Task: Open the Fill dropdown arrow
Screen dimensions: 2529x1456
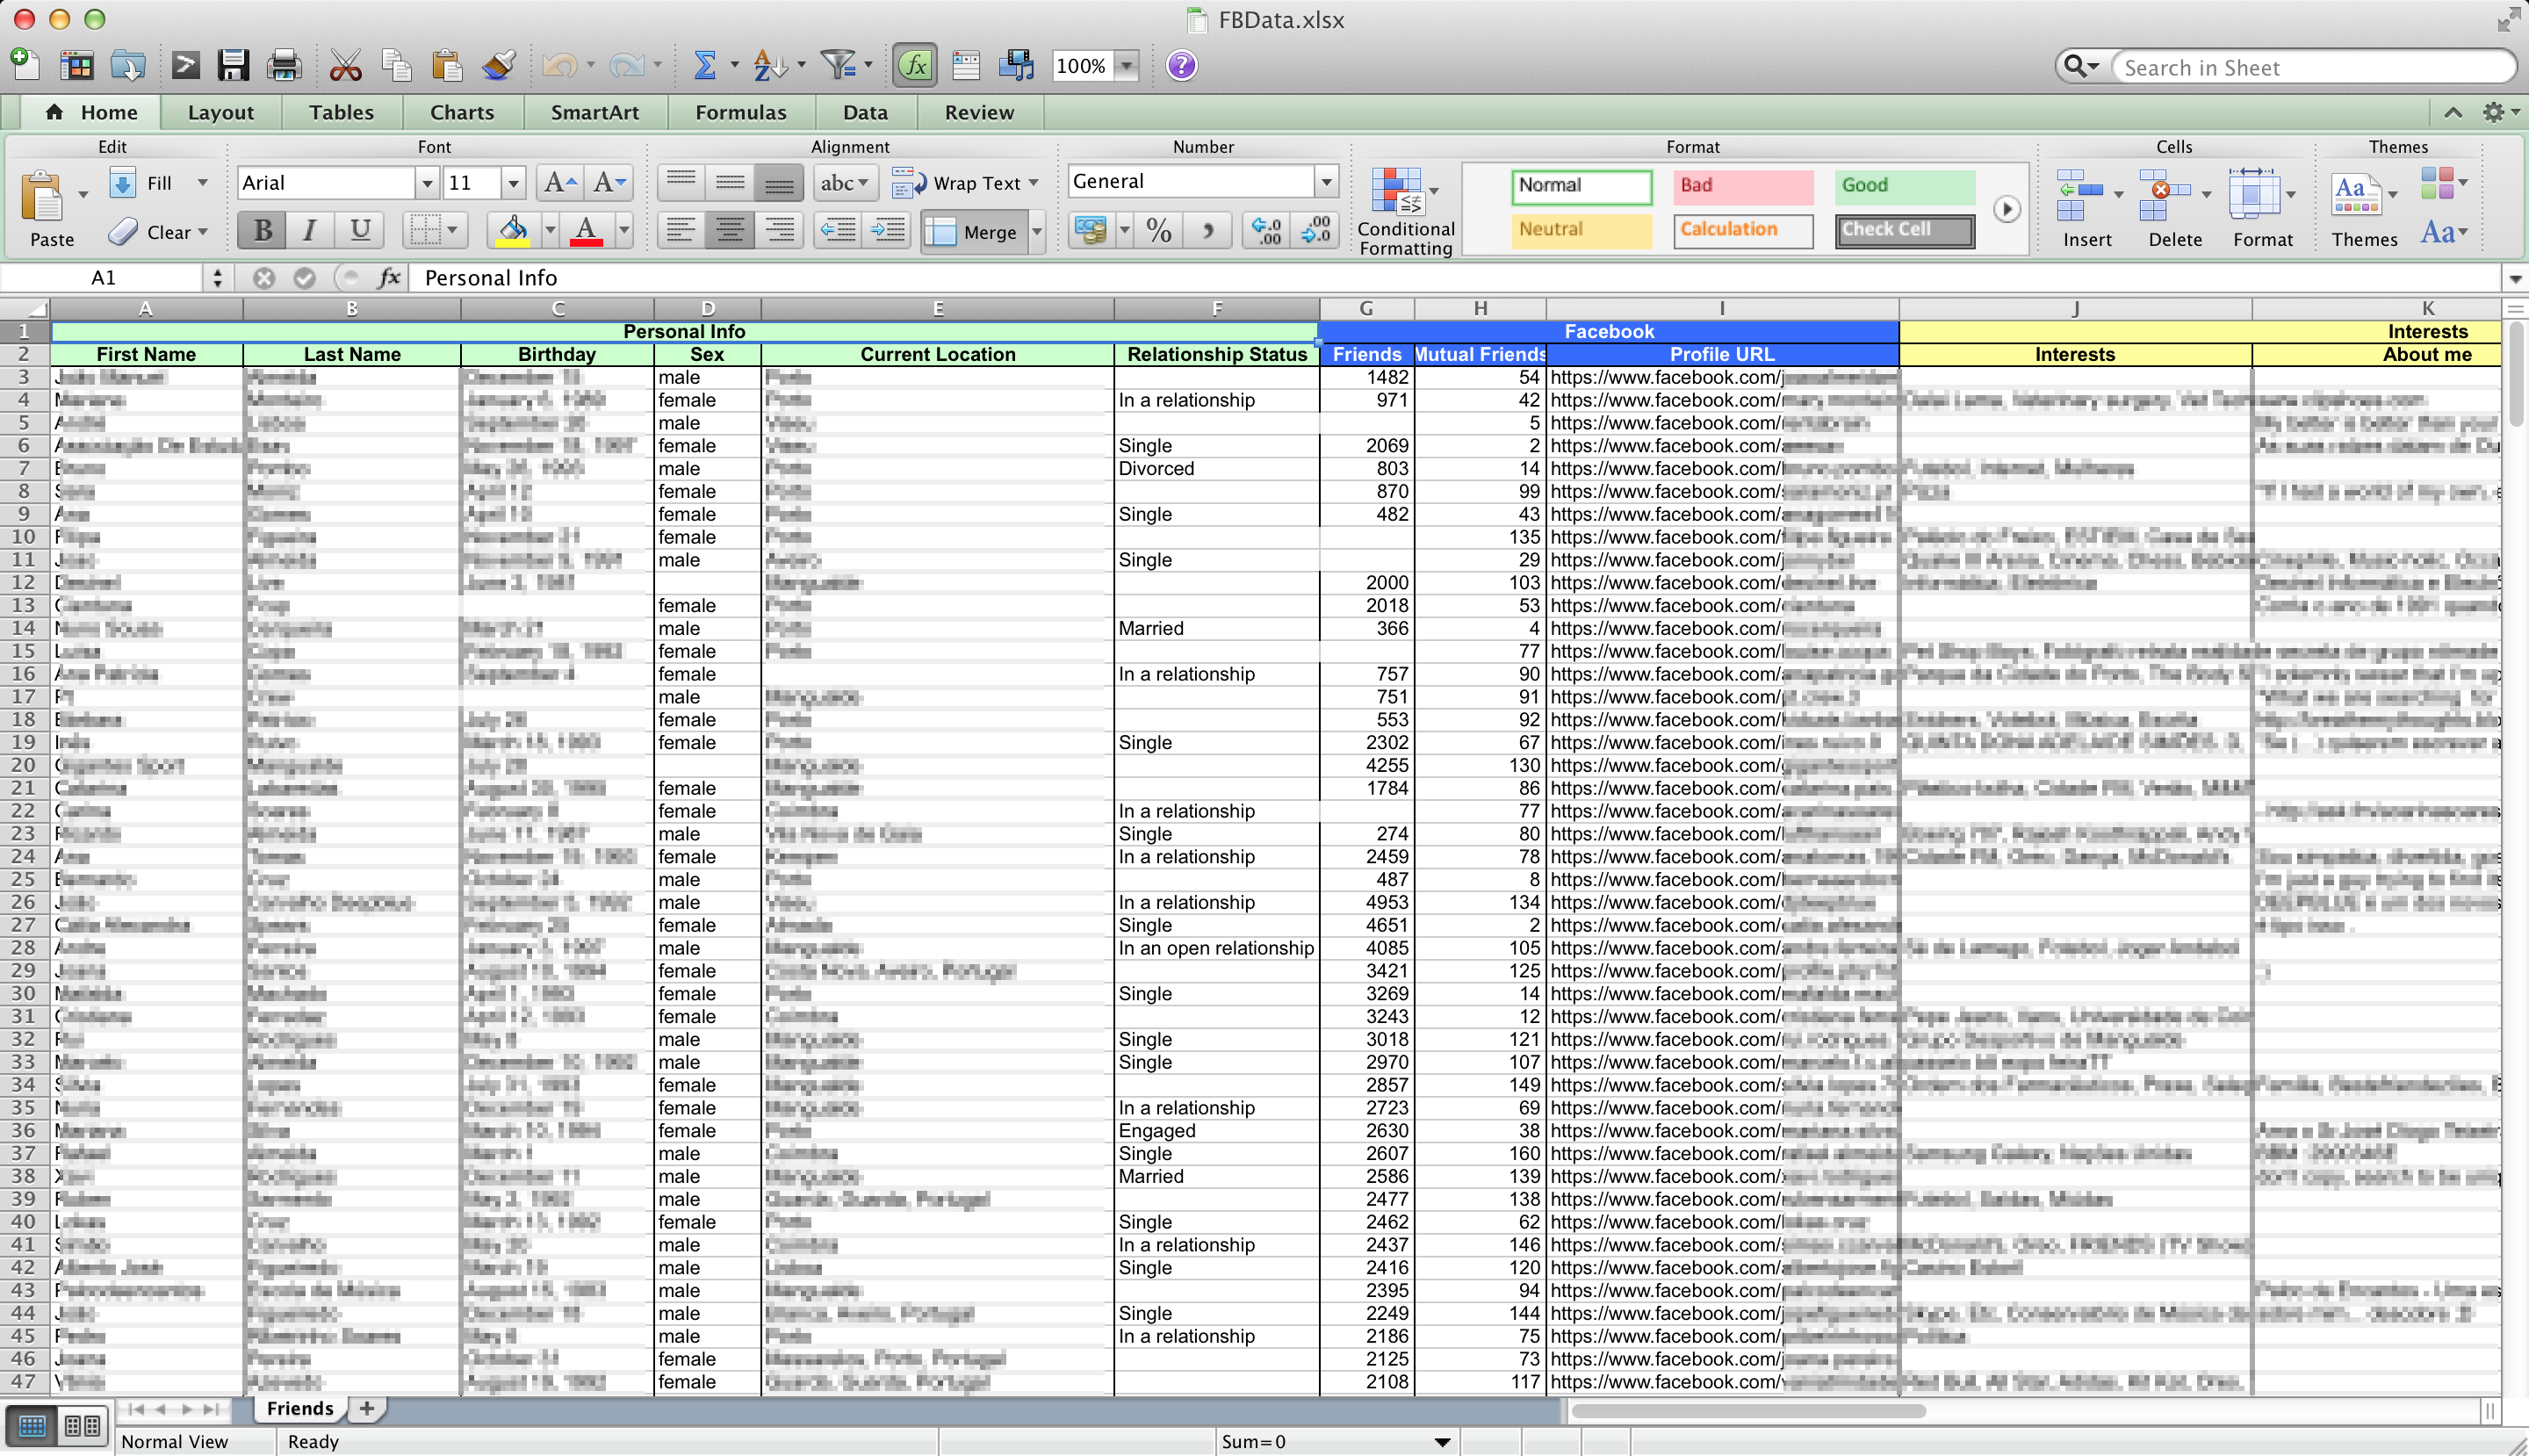Action: click(x=203, y=182)
